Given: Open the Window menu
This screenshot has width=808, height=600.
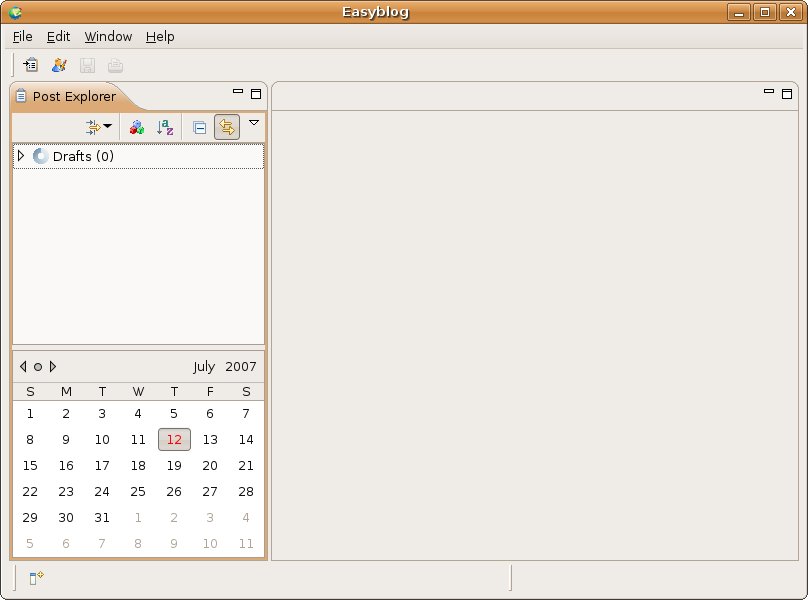Looking at the screenshot, I should click(108, 37).
